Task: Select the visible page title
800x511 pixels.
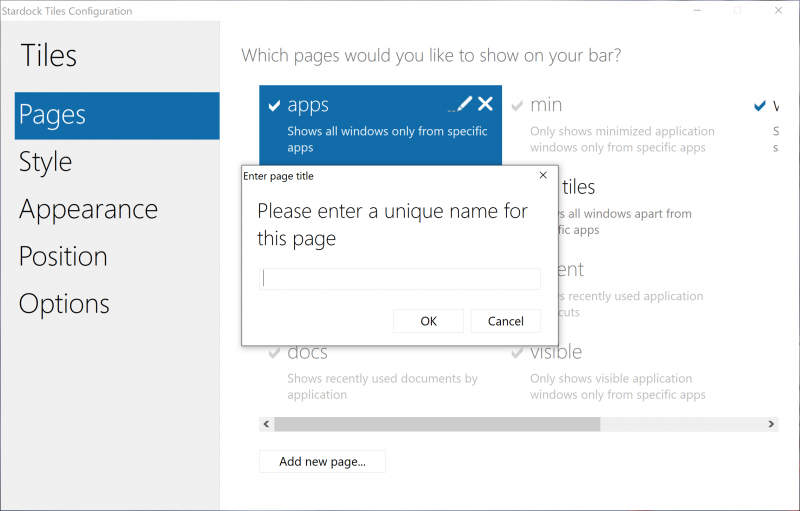Action: coord(556,352)
